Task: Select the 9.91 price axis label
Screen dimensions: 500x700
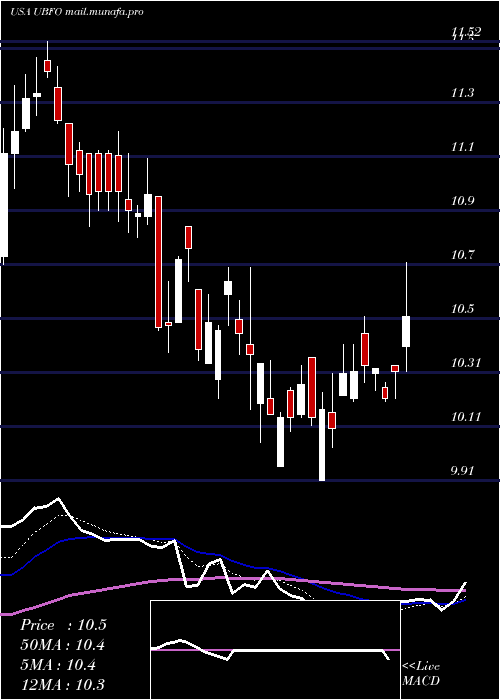Action: (464, 471)
